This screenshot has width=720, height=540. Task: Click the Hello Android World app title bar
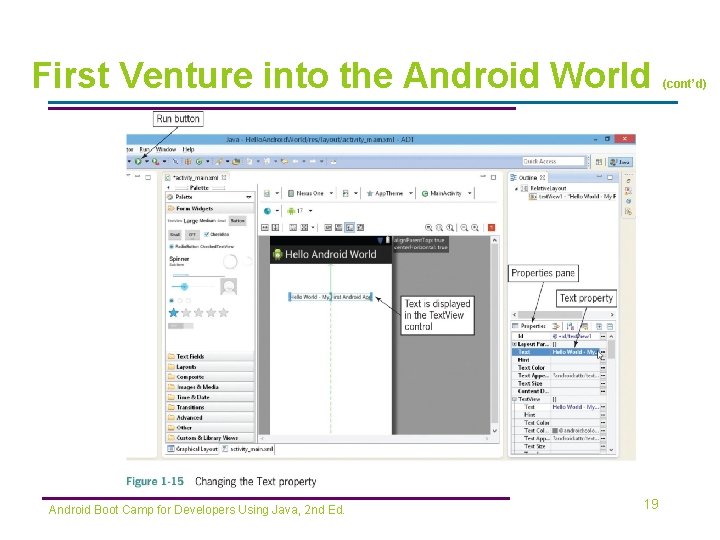click(x=331, y=254)
